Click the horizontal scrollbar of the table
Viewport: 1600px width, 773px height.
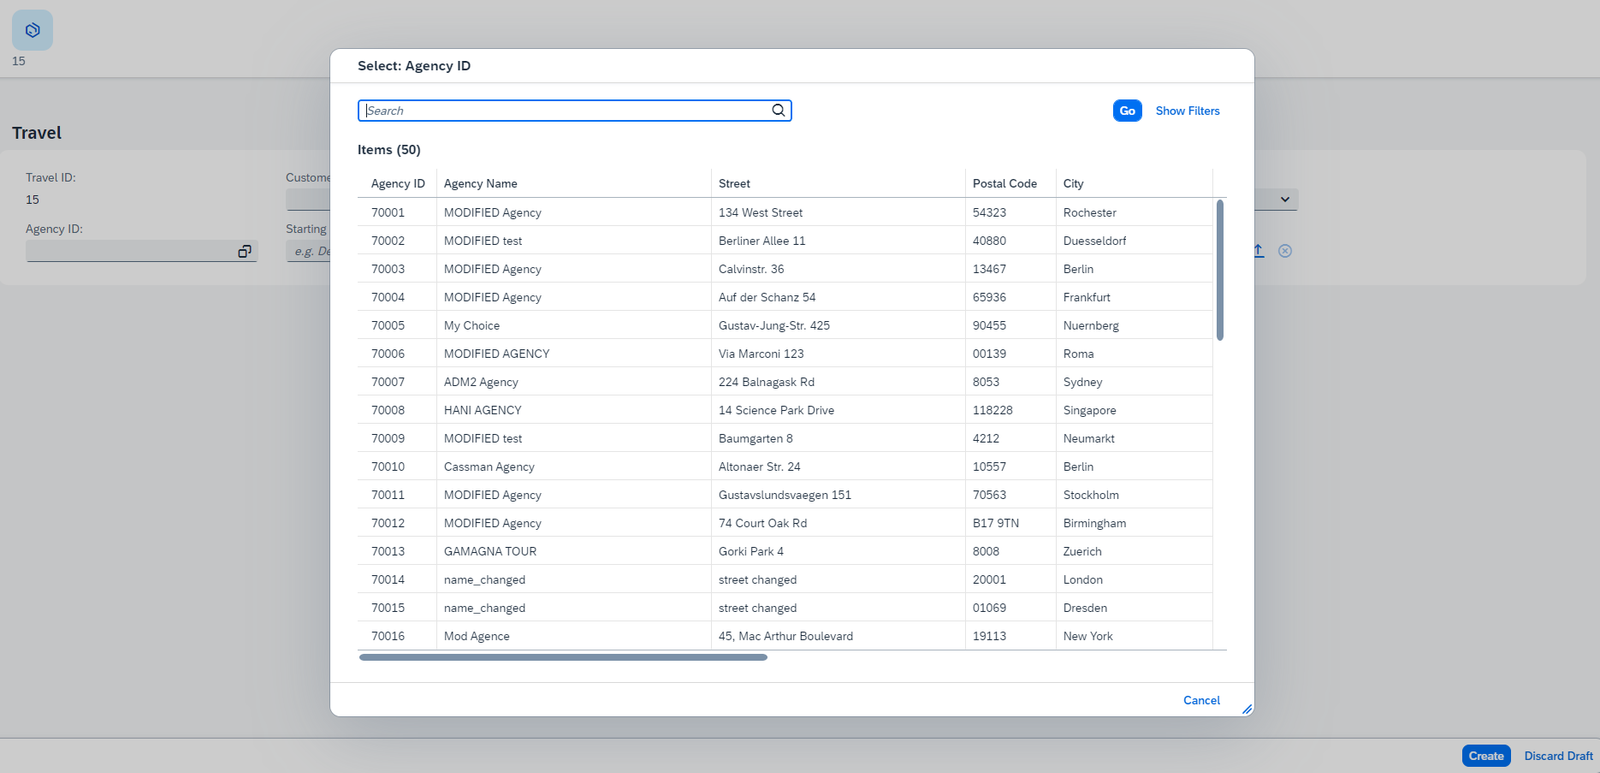[x=563, y=658]
